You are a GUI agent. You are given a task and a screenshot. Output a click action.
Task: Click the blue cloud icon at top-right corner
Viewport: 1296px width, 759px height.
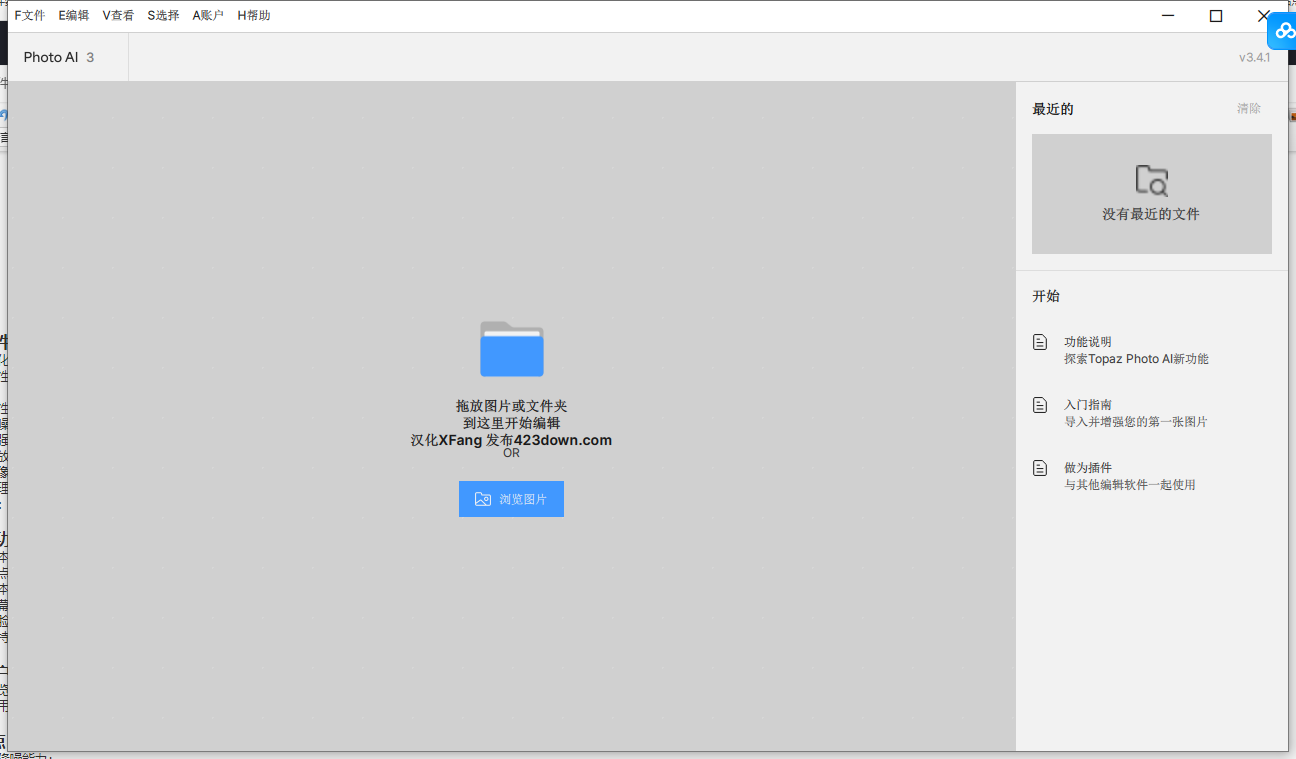(x=1283, y=31)
